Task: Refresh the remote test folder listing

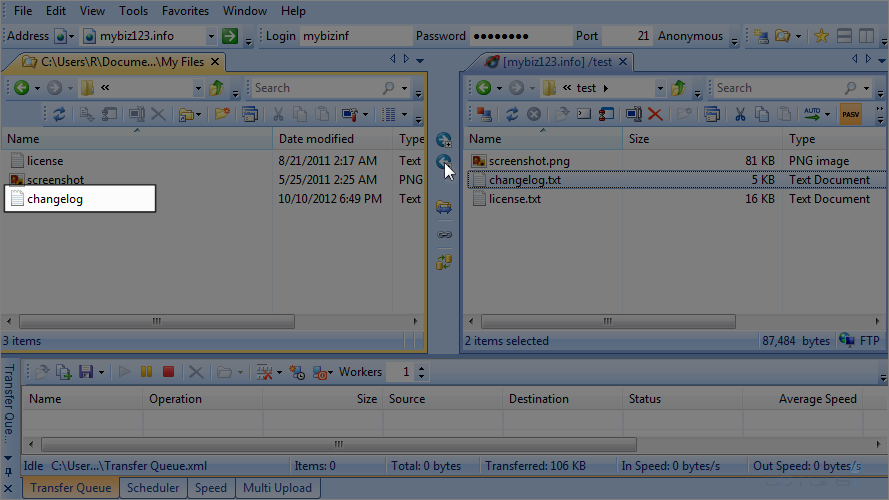Action: pos(512,114)
